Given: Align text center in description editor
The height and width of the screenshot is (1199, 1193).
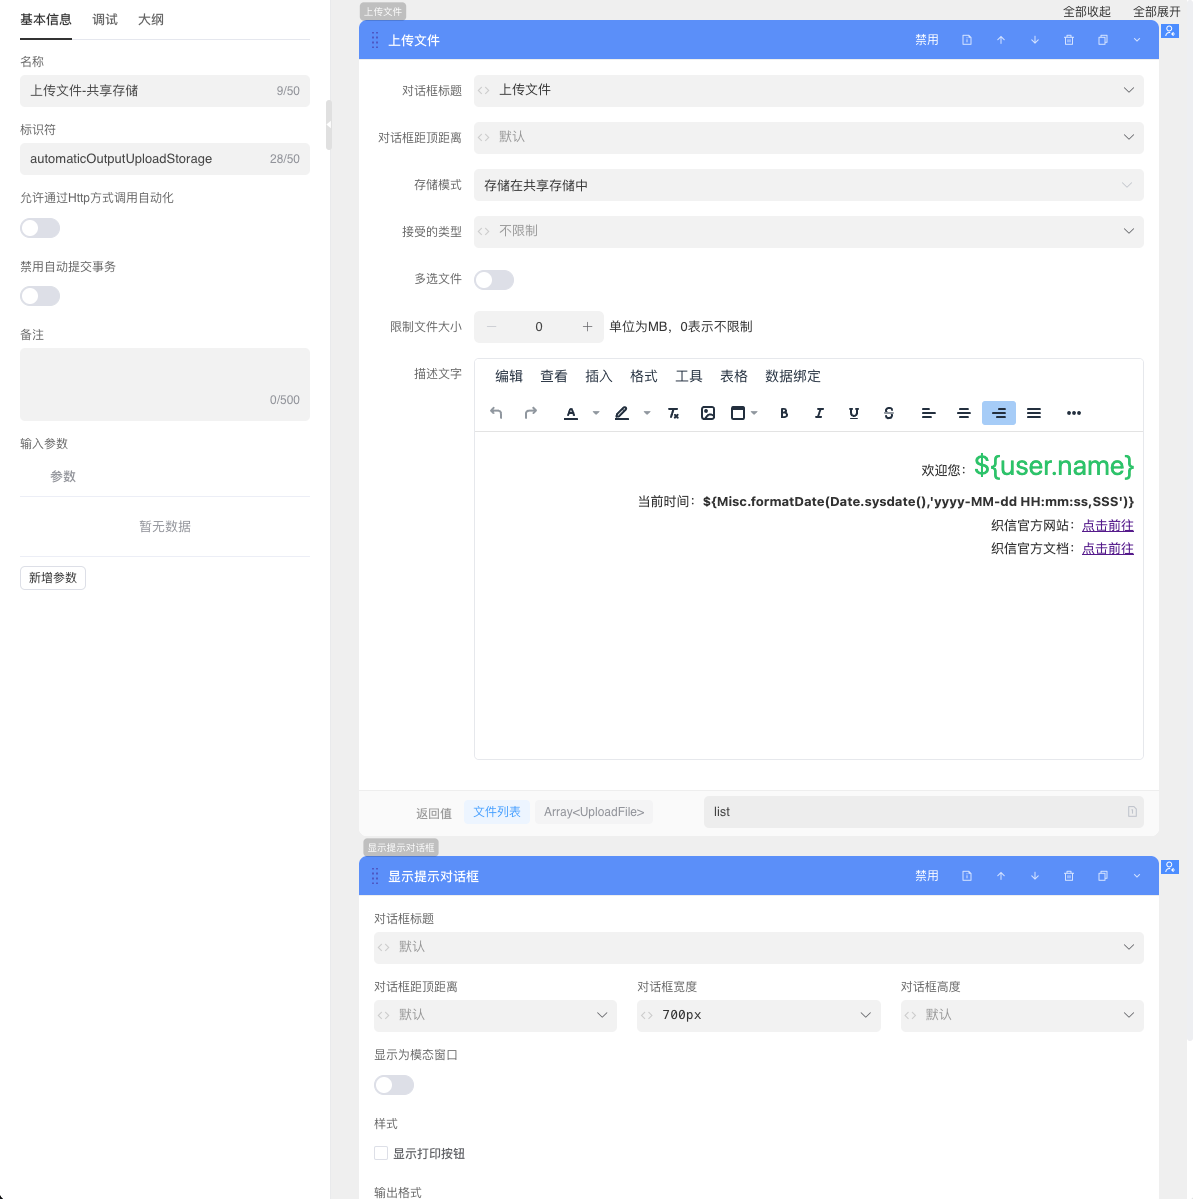Looking at the screenshot, I should coord(964,413).
